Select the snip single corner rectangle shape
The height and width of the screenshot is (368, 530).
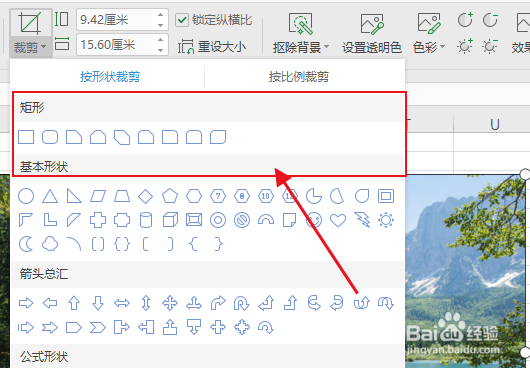coord(74,137)
